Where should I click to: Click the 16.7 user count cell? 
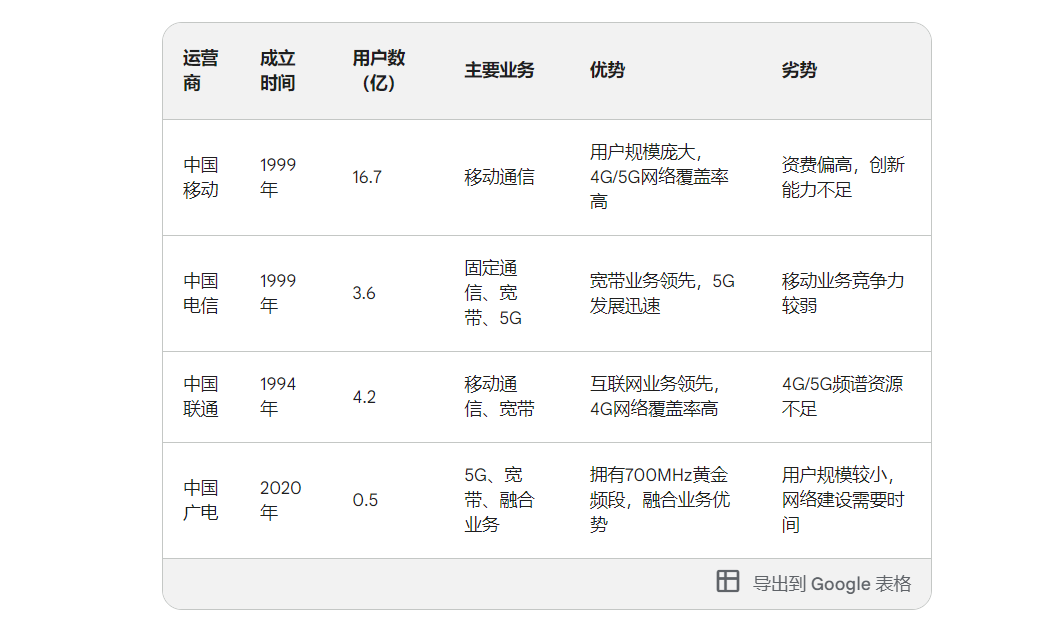pos(367,177)
